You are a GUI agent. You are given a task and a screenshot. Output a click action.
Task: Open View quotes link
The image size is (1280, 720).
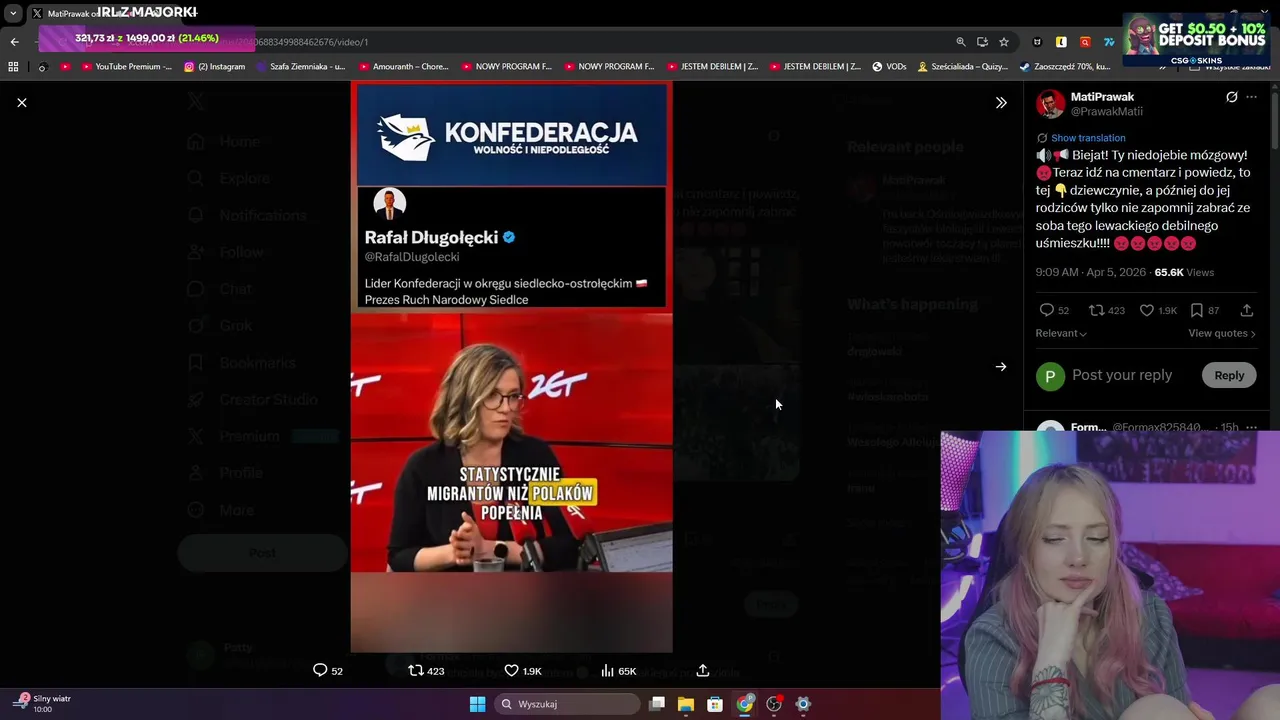click(1222, 333)
